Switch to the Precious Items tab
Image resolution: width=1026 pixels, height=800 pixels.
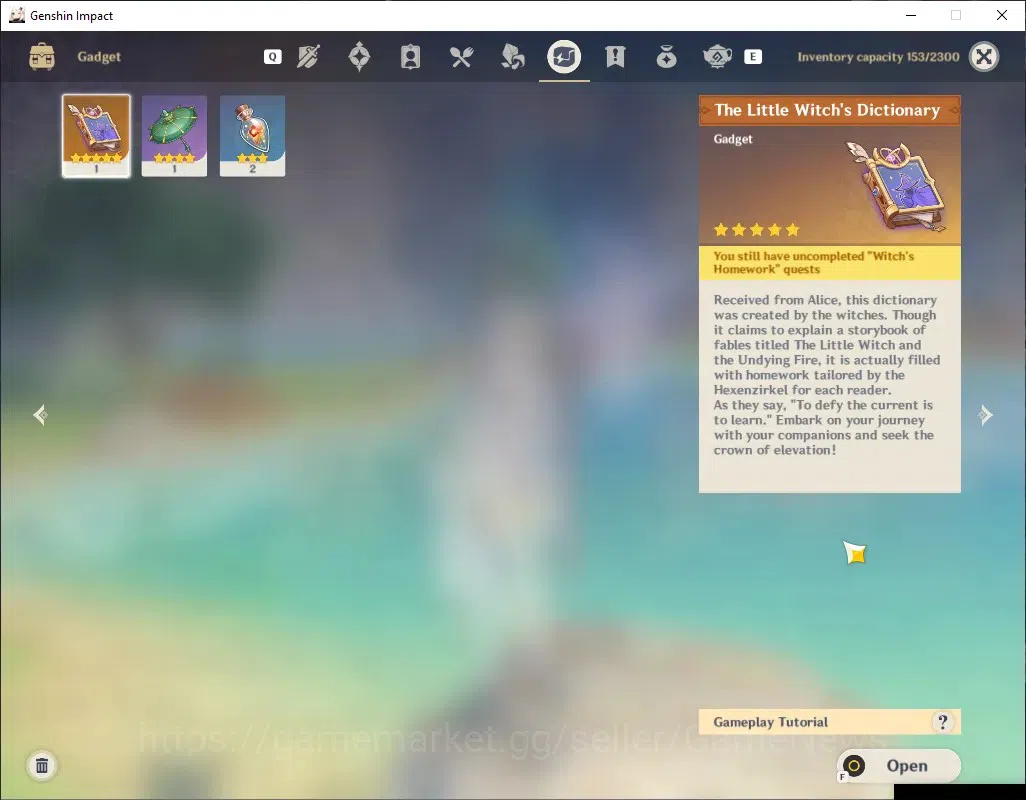click(x=666, y=57)
